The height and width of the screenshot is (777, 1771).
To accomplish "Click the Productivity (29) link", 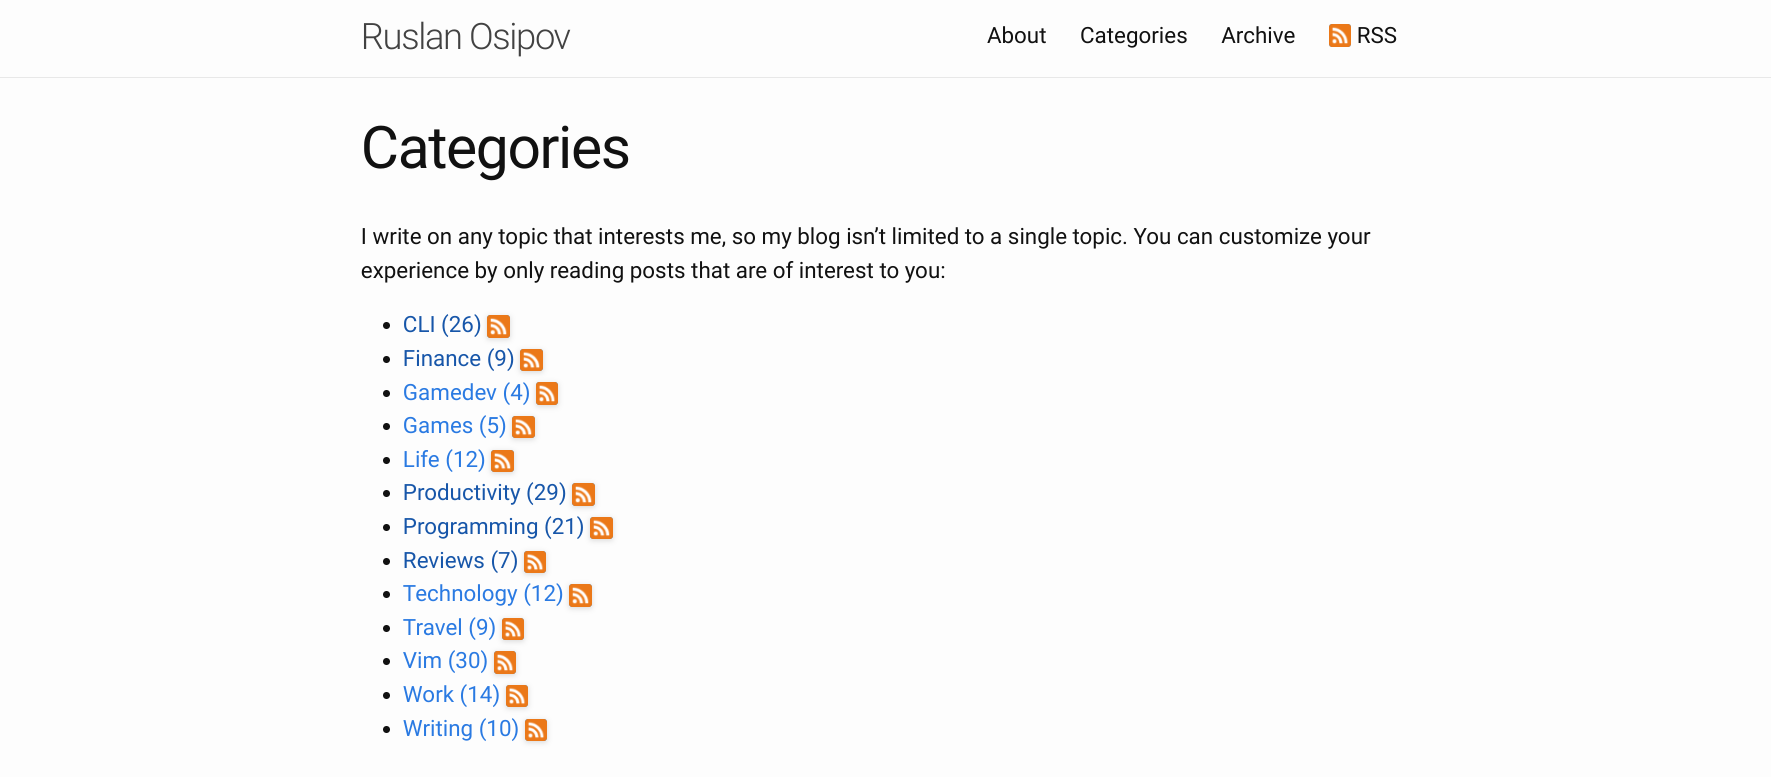I will [484, 492].
